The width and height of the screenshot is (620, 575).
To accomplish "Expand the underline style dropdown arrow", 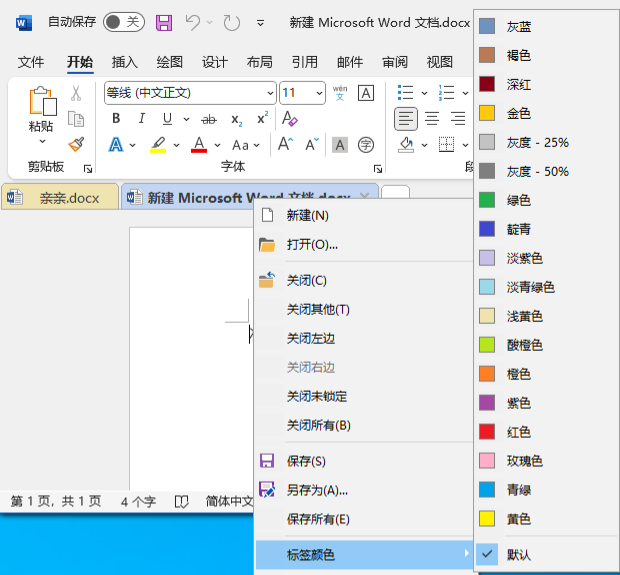I will [x=186, y=119].
